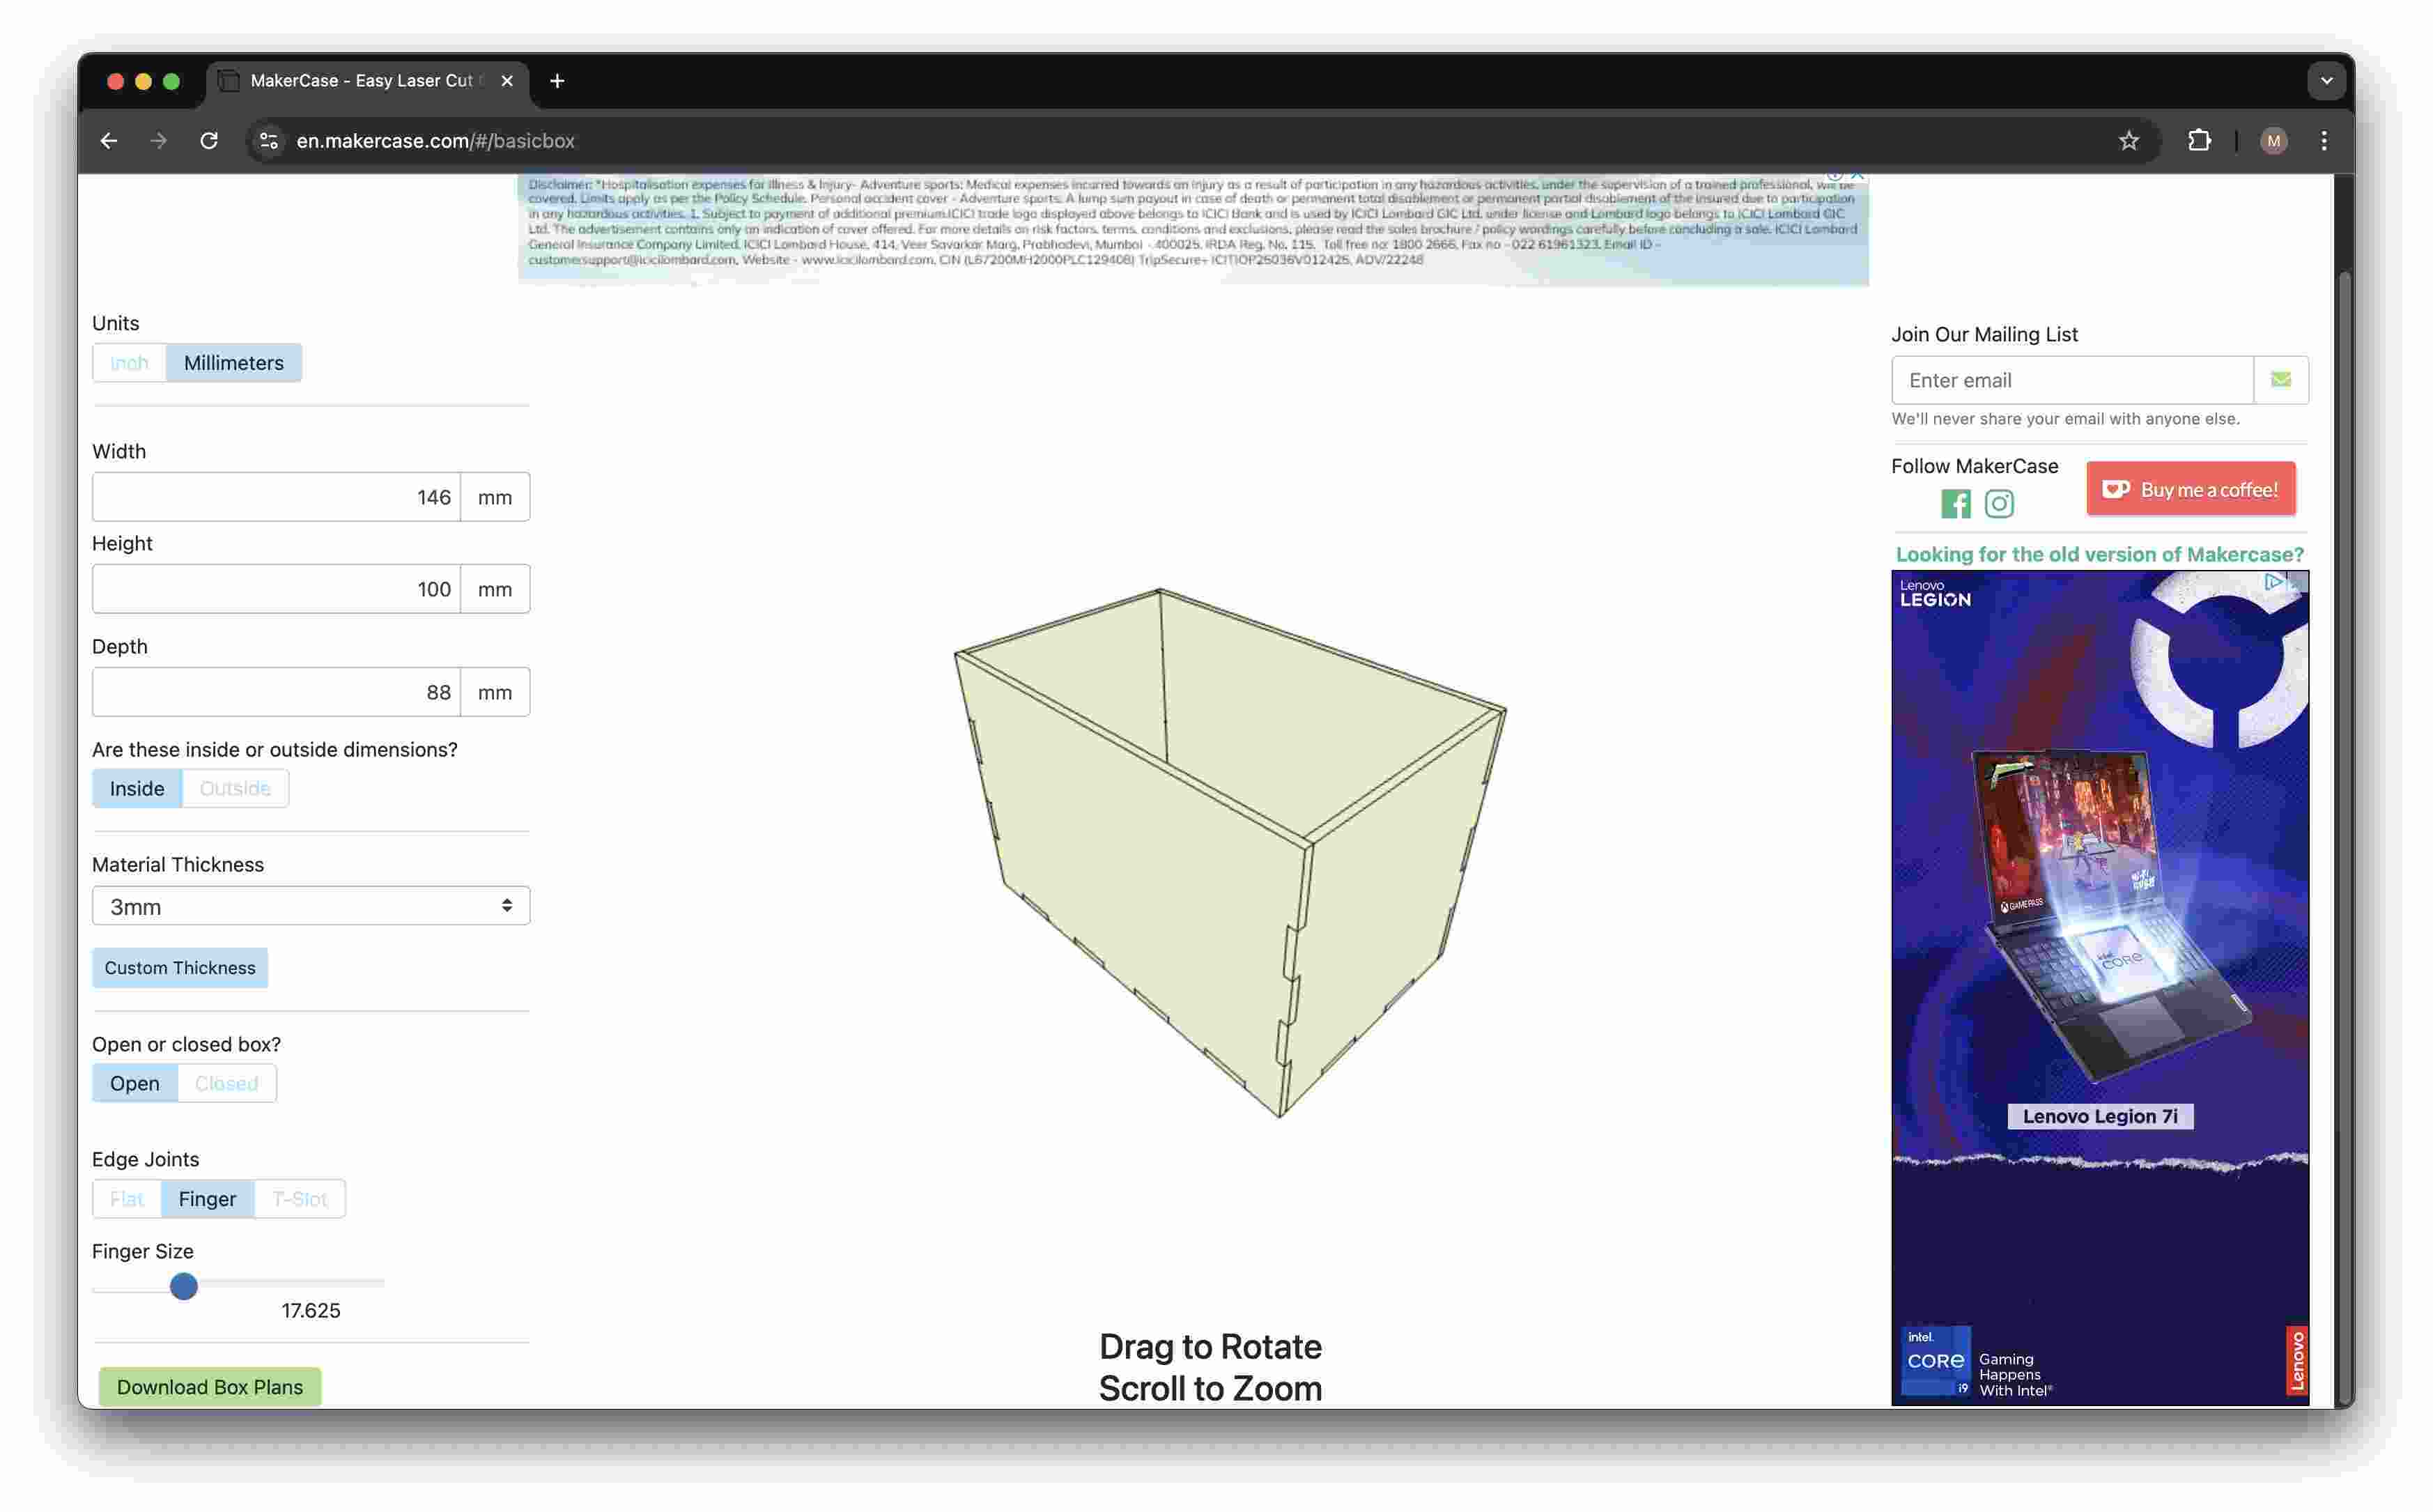Expand the tab search chevron
The width and height of the screenshot is (2433, 1512).
click(x=2327, y=81)
